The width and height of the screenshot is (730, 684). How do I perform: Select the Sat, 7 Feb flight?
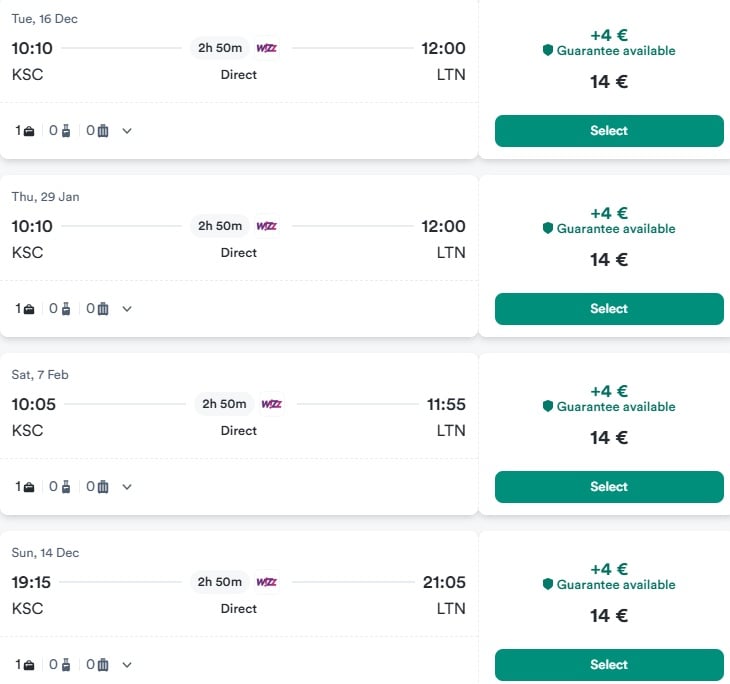(x=608, y=487)
